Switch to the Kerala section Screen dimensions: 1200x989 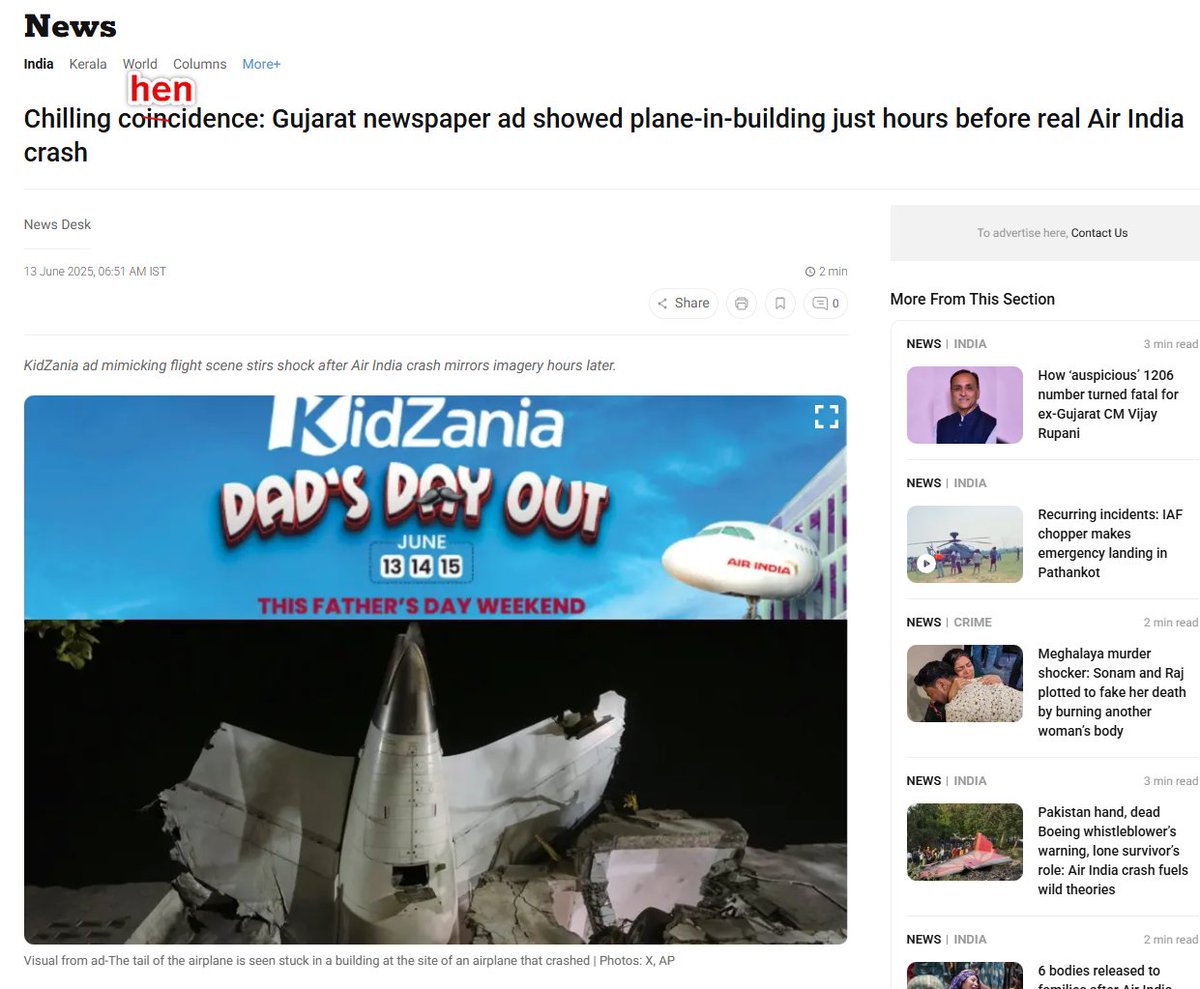click(88, 64)
